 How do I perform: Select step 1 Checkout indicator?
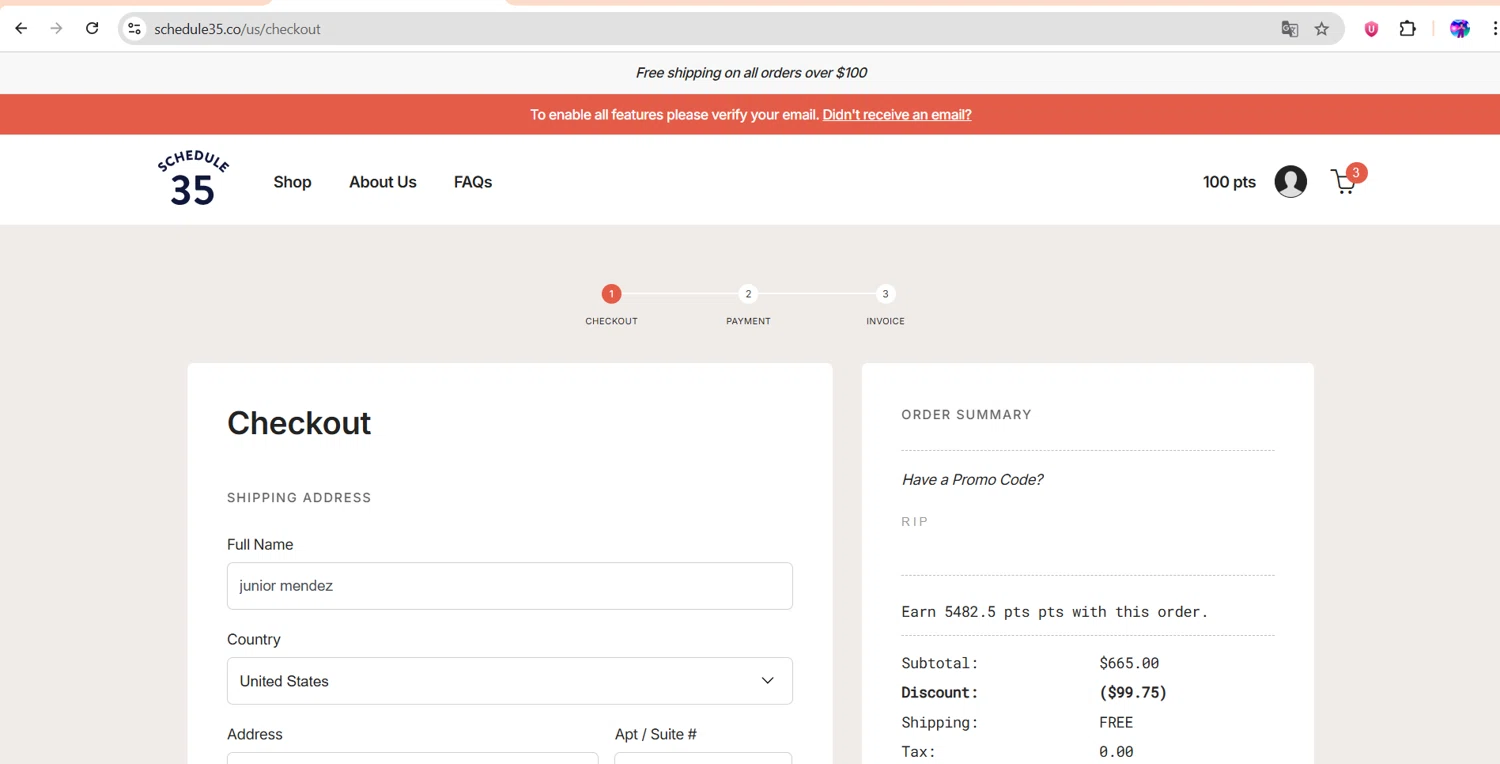click(611, 294)
